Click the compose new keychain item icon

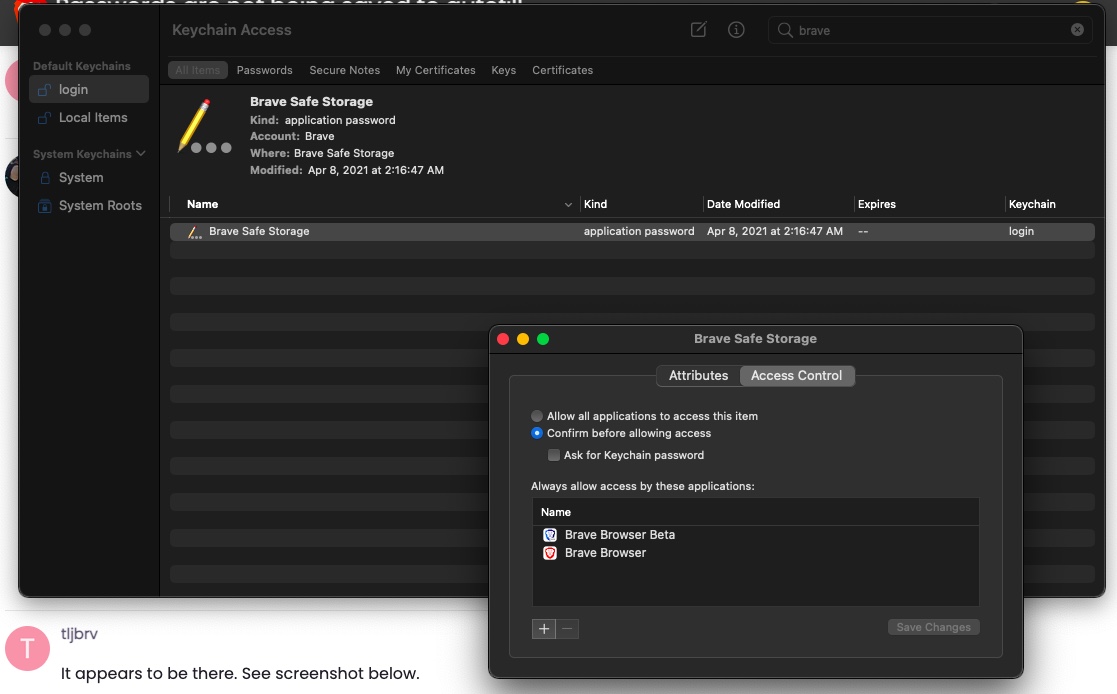point(699,29)
